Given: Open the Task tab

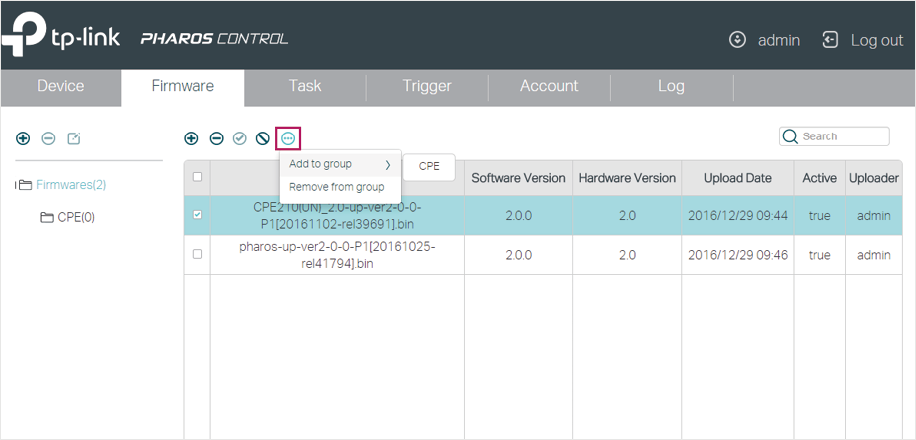Looking at the screenshot, I should [305, 86].
